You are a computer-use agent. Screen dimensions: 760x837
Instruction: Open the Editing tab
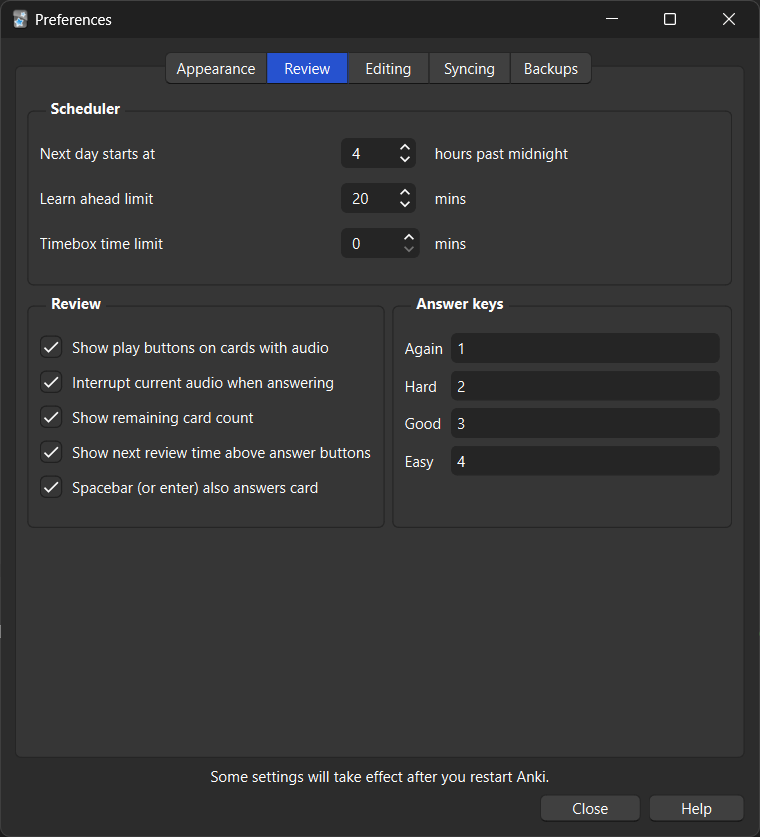pyautogui.click(x=387, y=68)
